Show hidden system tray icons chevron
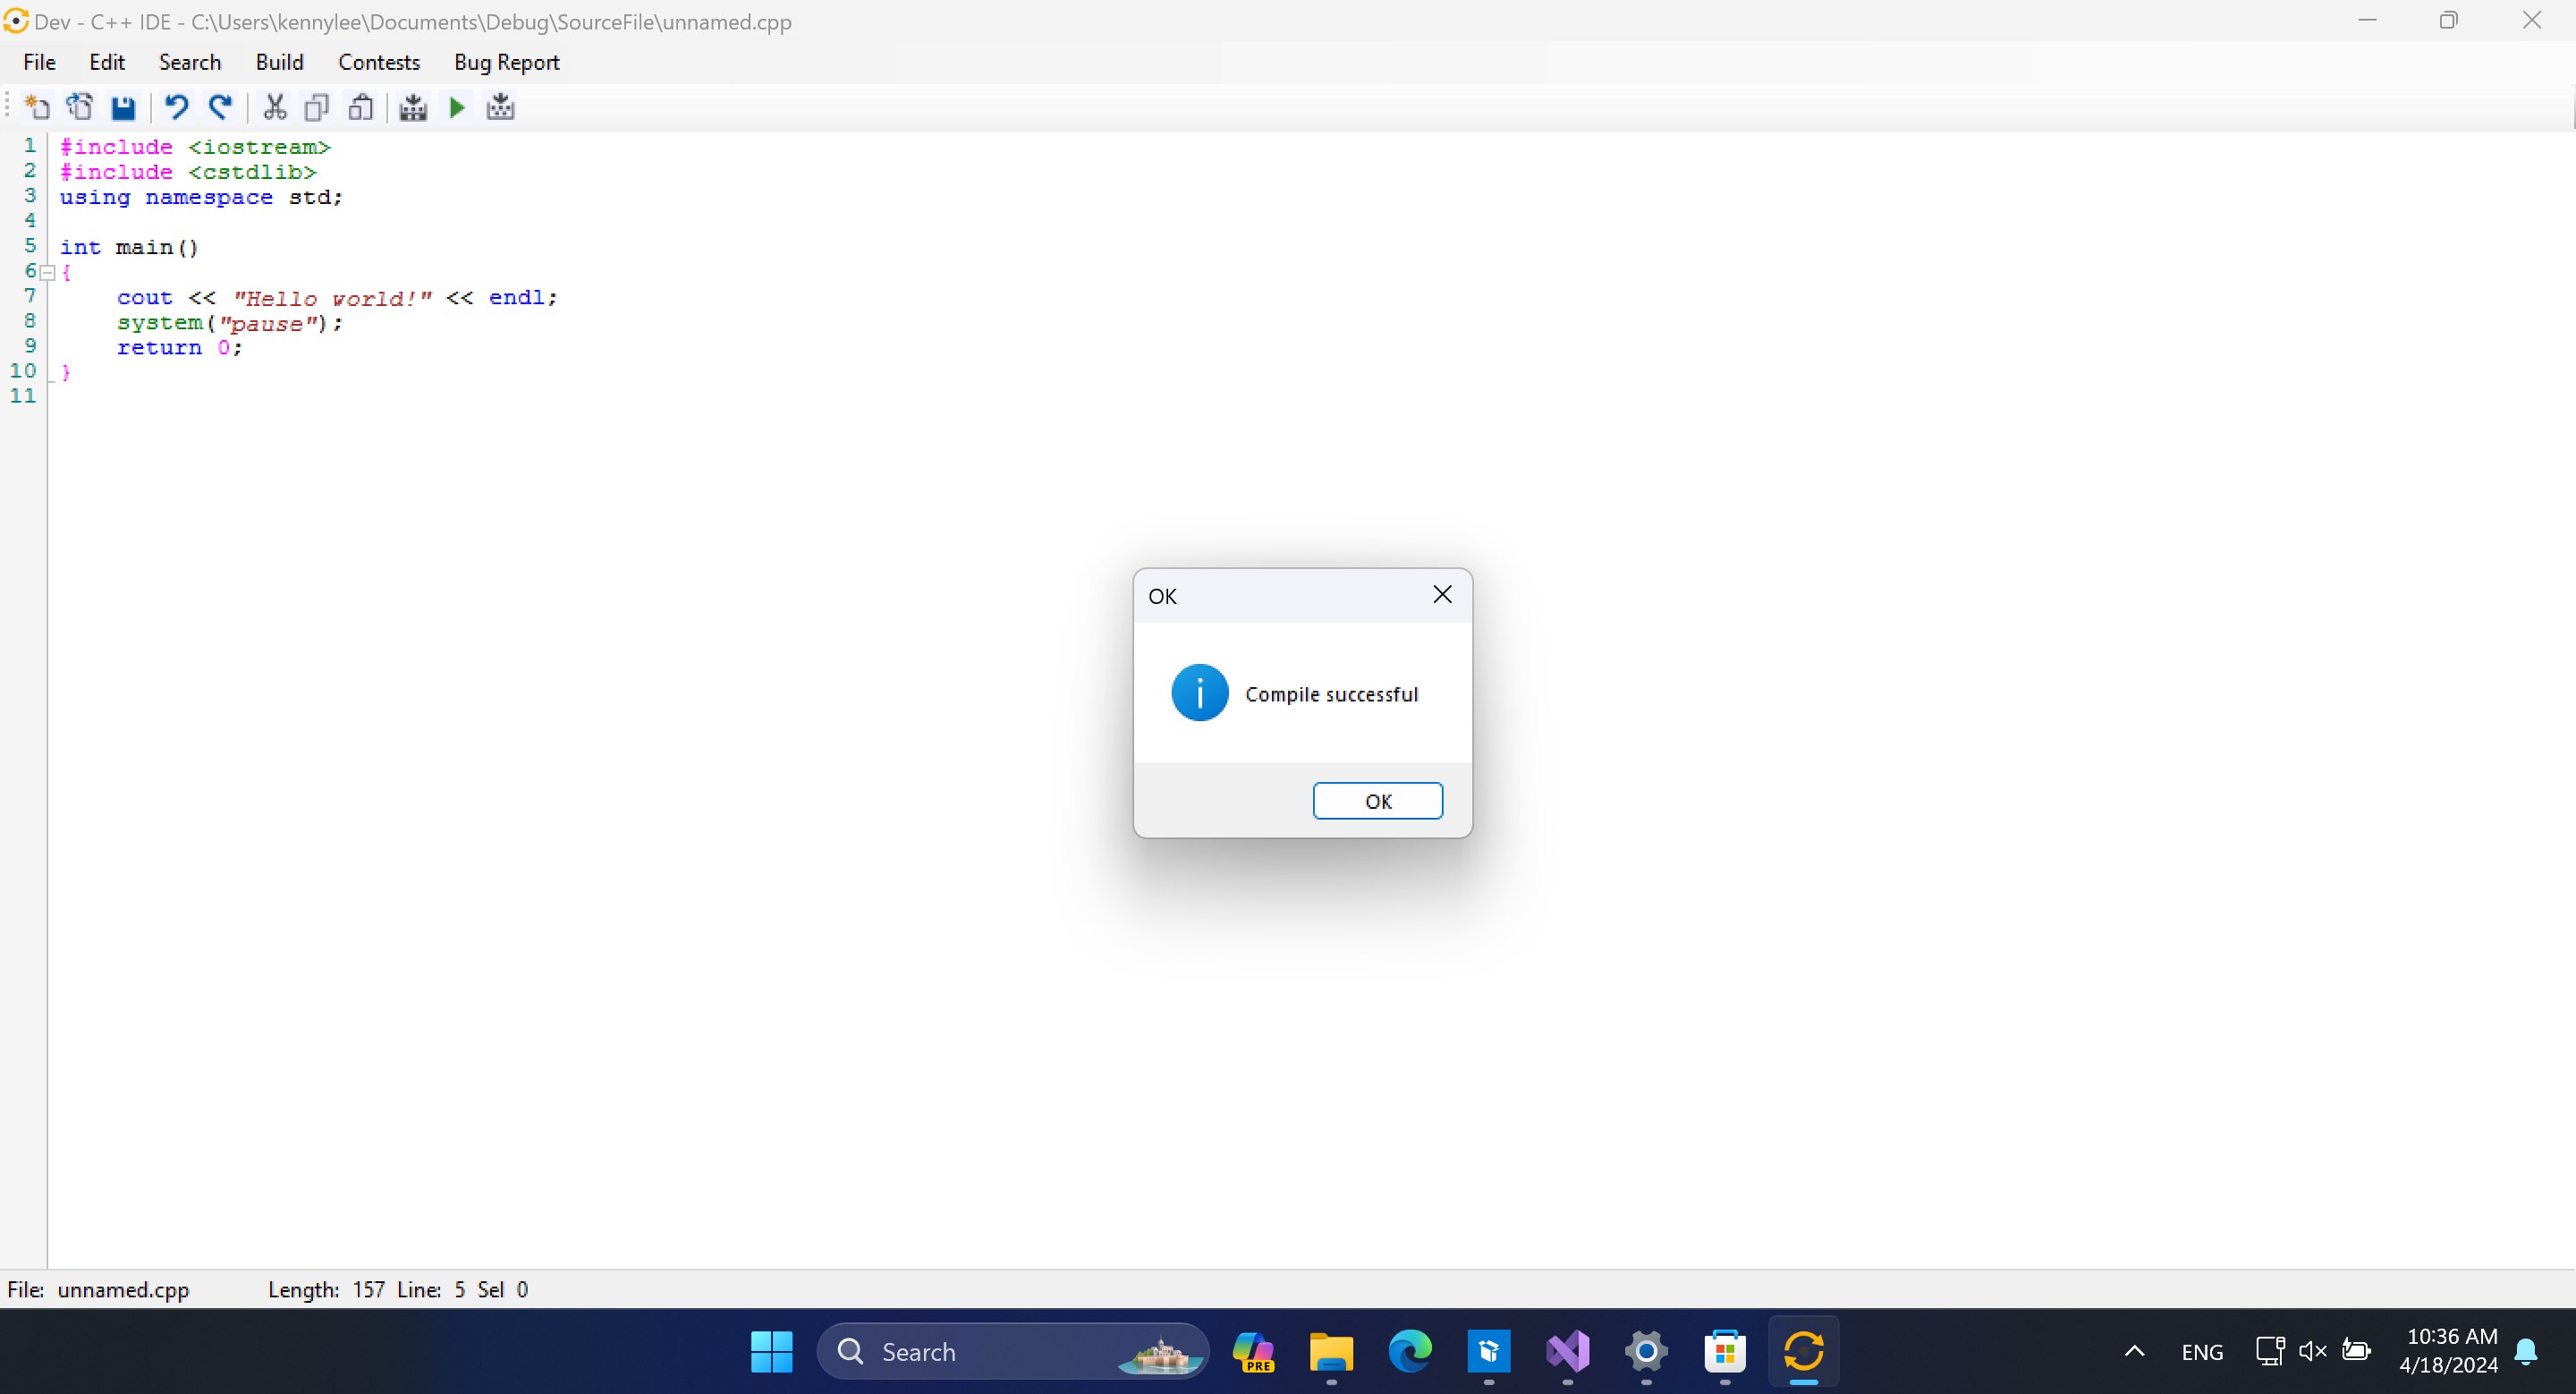Screen dimensions: 2576x1394 tap(2134, 1352)
